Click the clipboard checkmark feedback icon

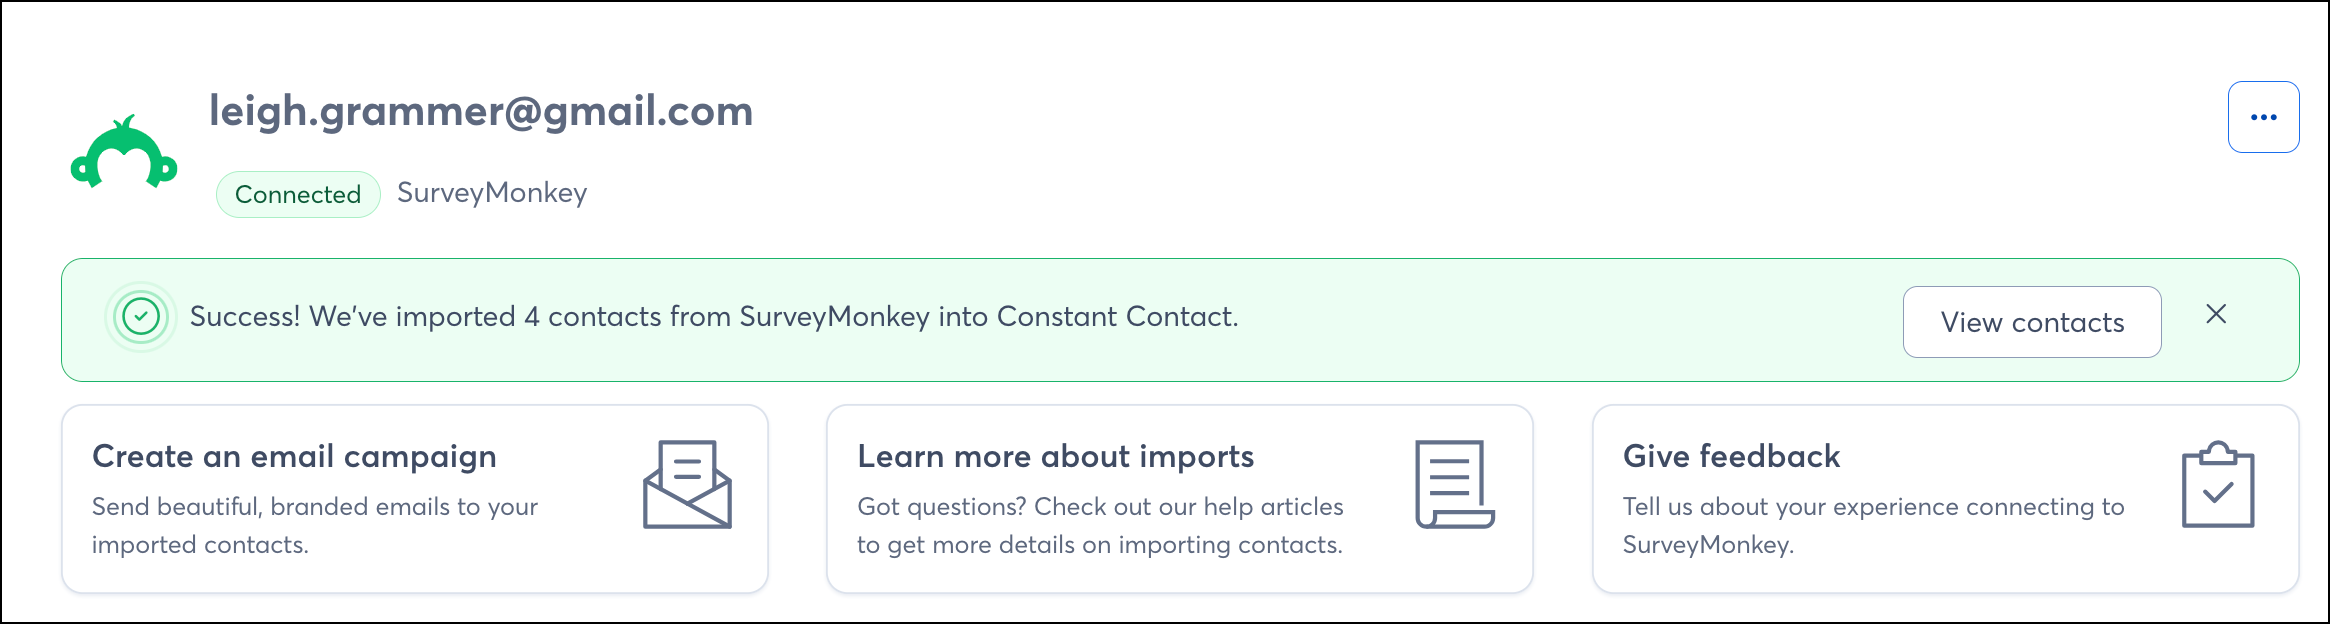2218,484
